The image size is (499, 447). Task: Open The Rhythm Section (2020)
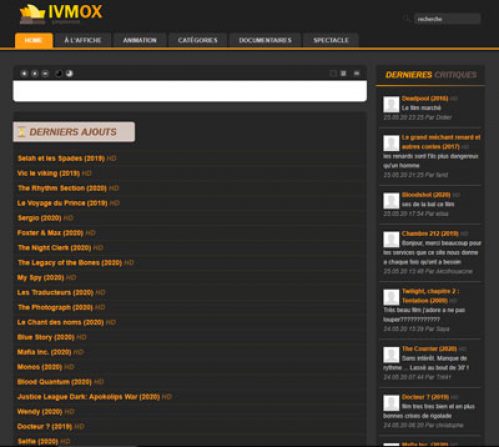[62, 188]
